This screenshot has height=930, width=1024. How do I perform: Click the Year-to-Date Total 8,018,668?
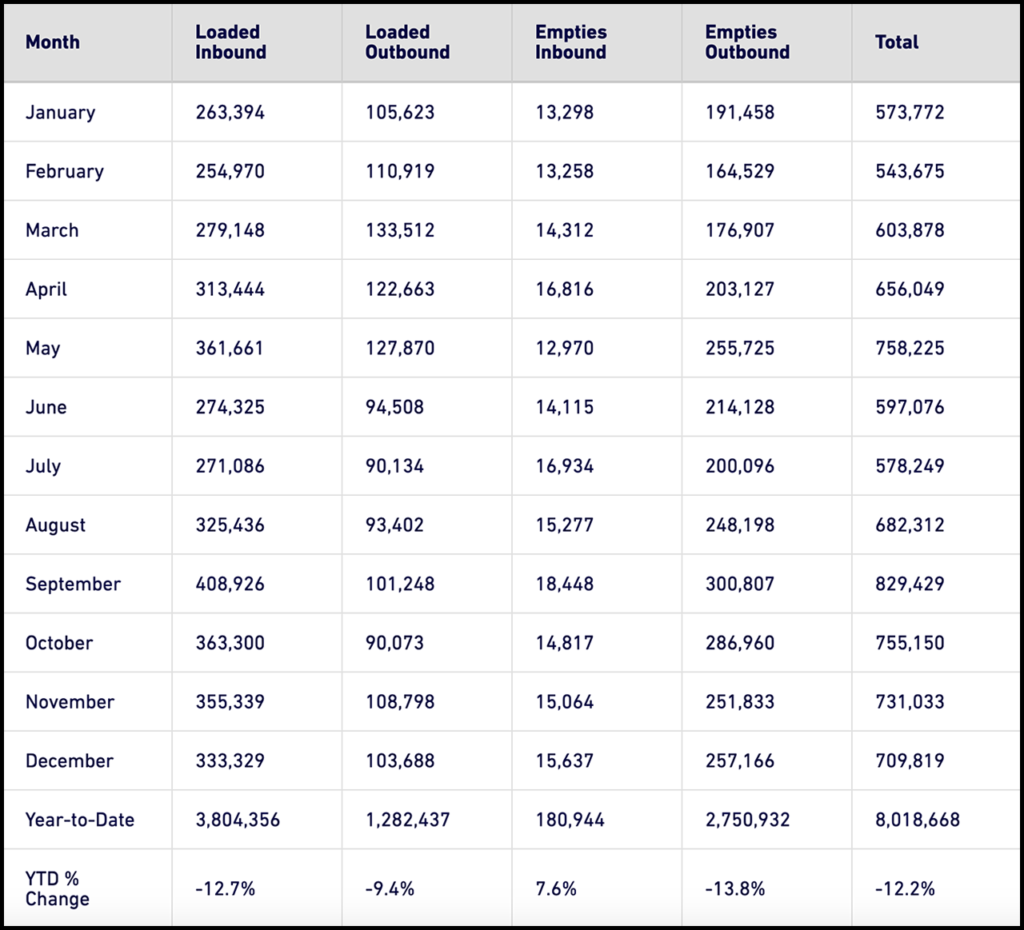point(917,820)
